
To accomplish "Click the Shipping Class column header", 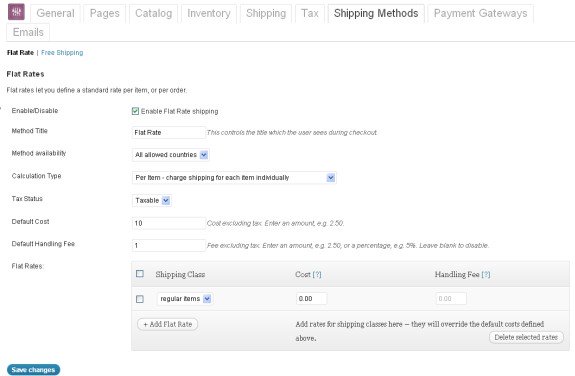I will (180, 274).
